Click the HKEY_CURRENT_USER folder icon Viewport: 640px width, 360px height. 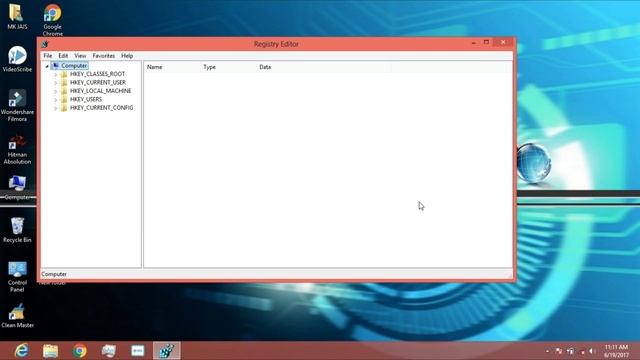pos(64,82)
